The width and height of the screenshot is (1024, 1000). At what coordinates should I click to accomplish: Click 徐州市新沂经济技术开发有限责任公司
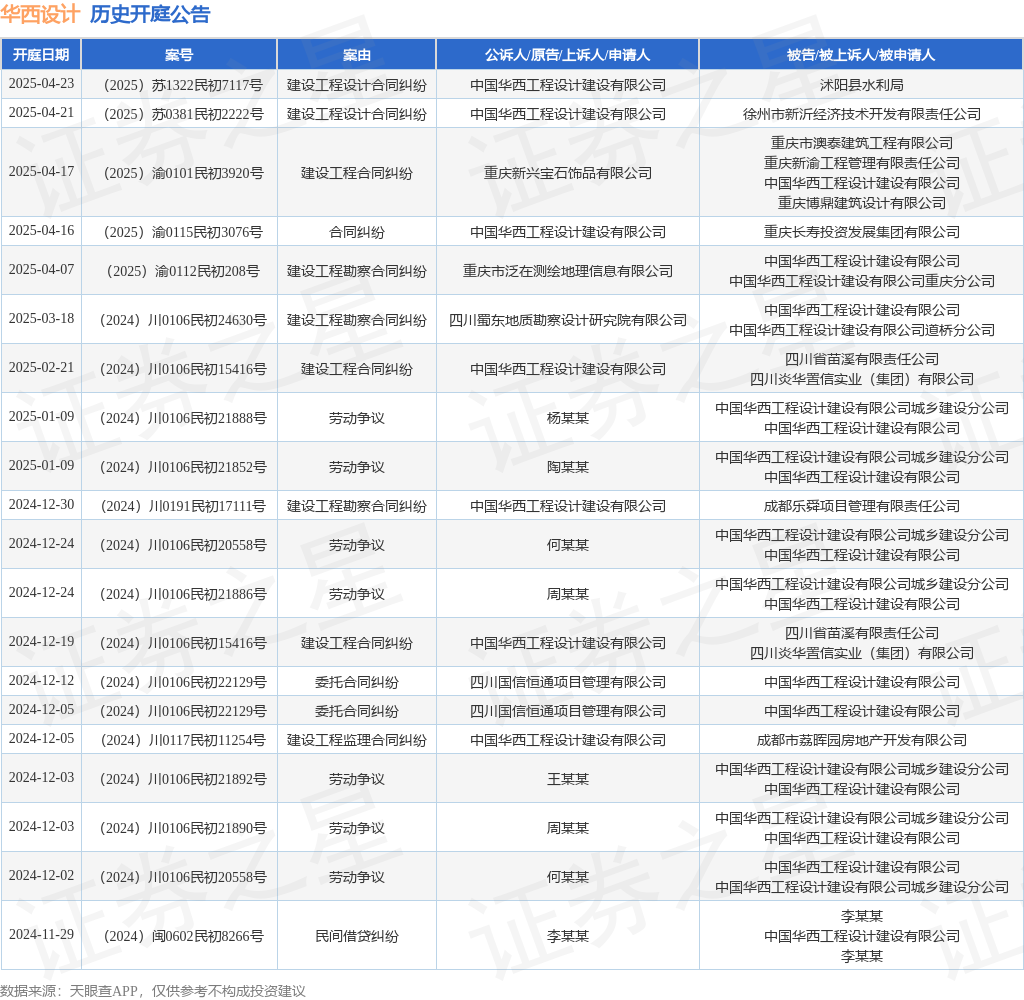[861, 114]
